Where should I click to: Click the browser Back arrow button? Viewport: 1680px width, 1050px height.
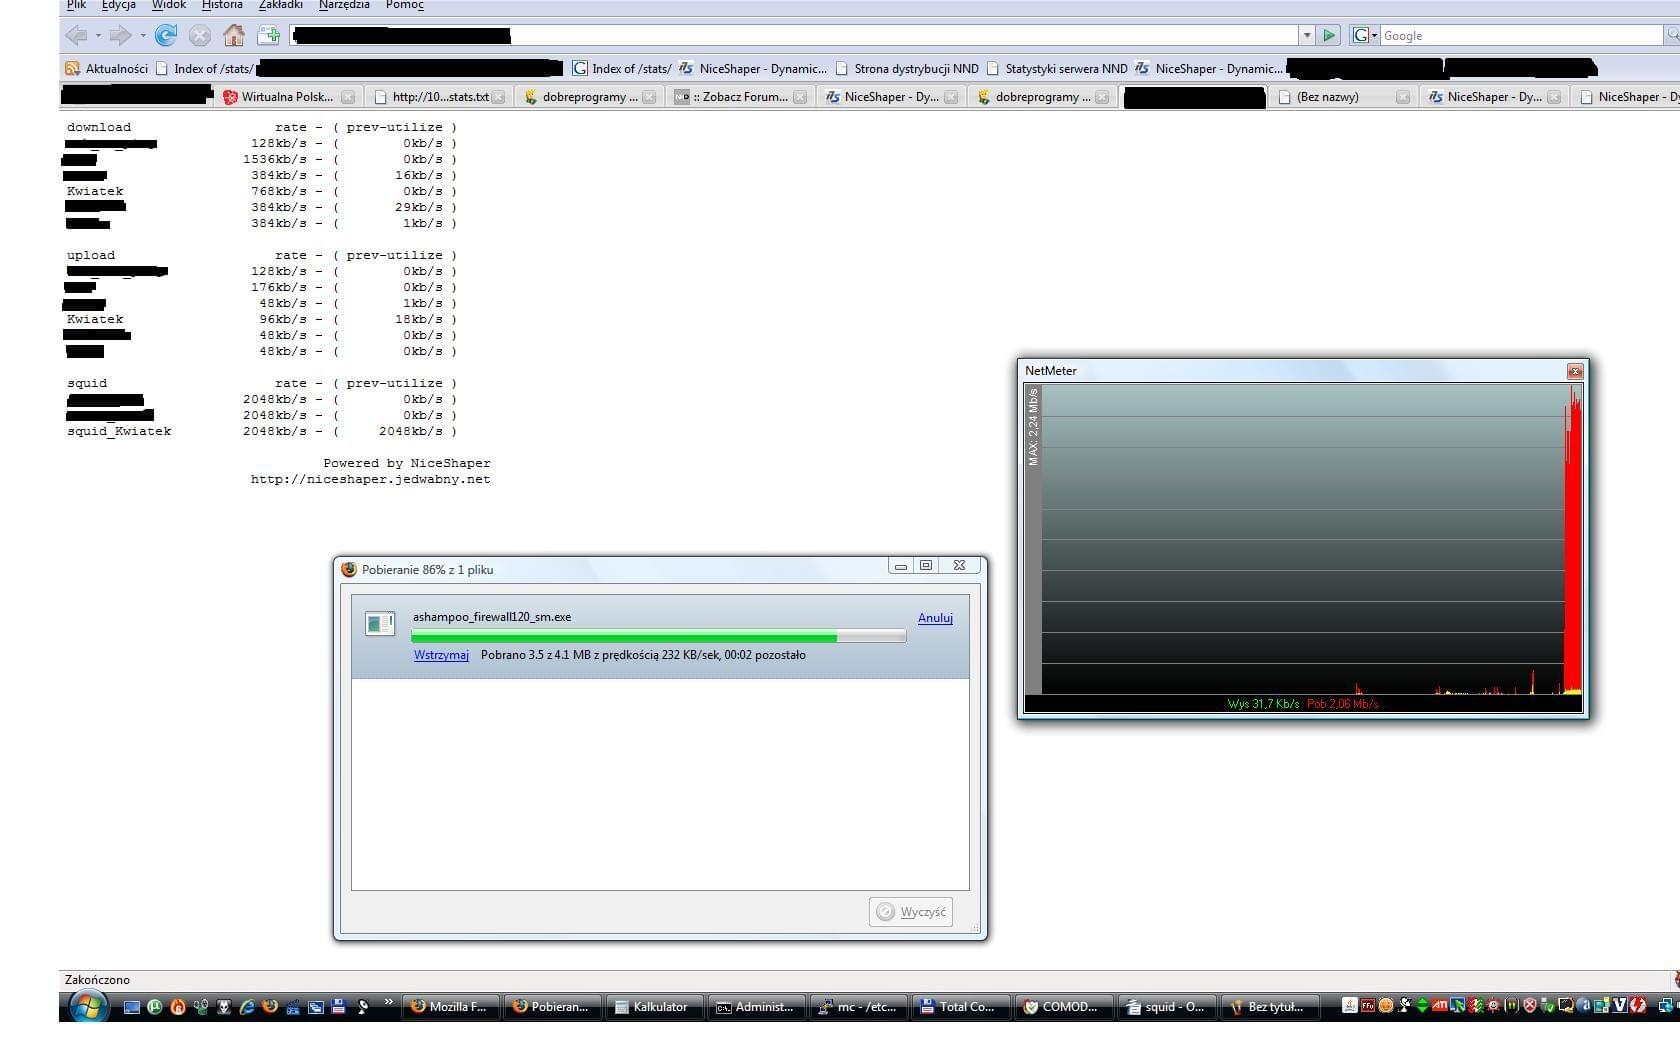[76, 36]
